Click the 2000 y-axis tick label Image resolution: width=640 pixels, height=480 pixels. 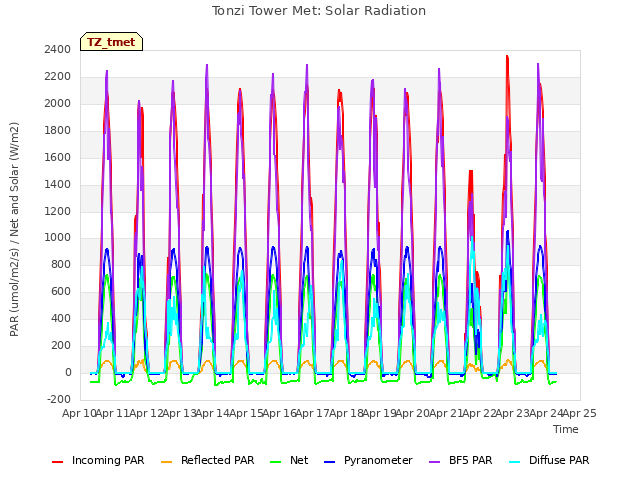[58, 103]
